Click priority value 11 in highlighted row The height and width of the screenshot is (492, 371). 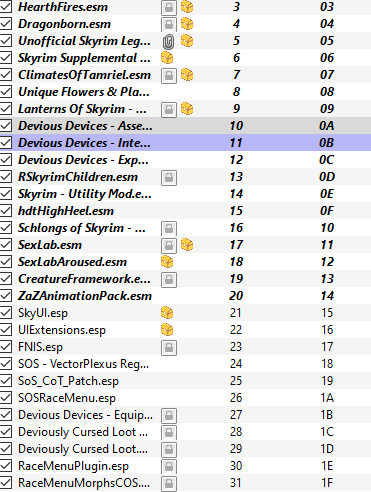(236, 143)
